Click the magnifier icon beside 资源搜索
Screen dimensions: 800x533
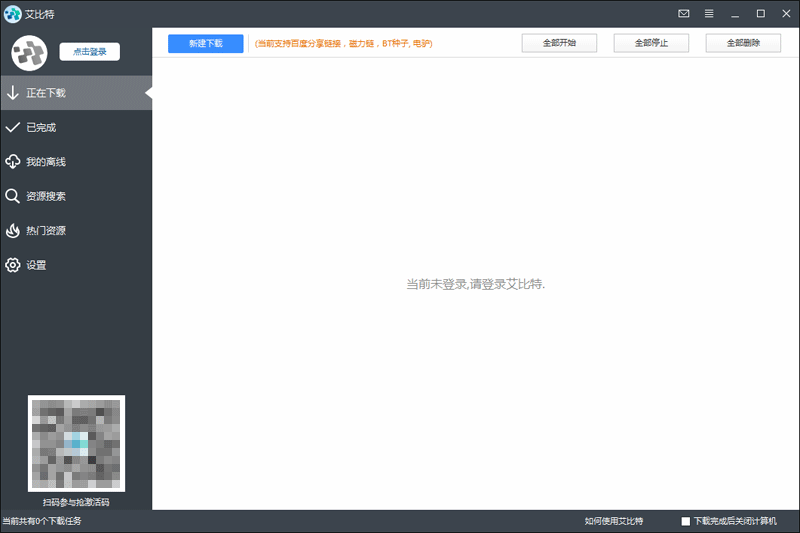(13, 196)
